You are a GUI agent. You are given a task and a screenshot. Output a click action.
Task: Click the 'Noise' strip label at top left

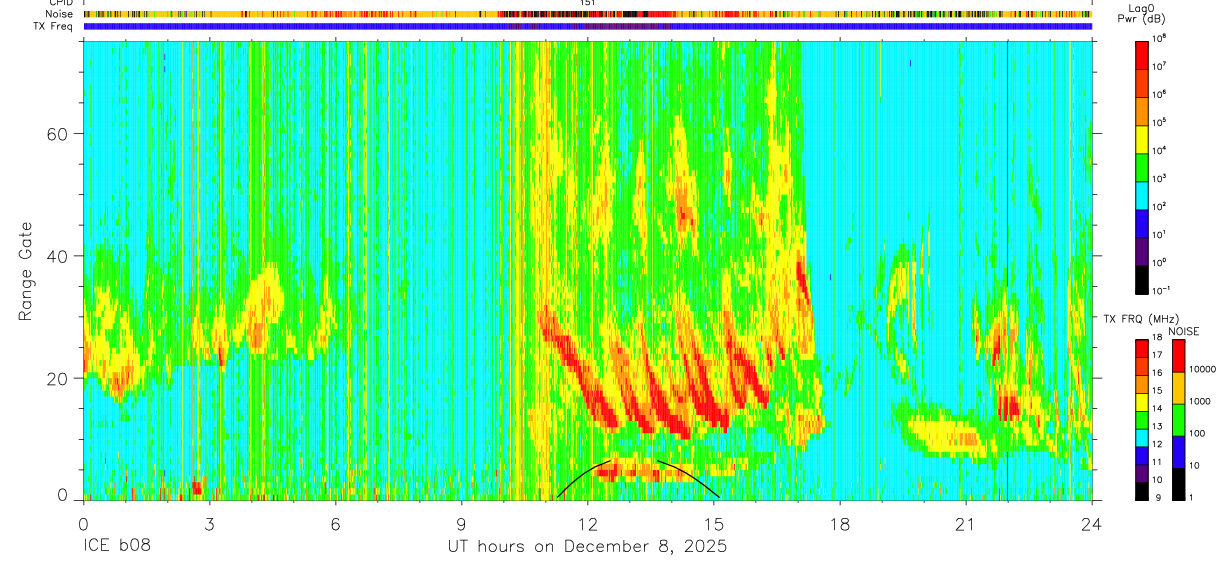(x=58, y=14)
